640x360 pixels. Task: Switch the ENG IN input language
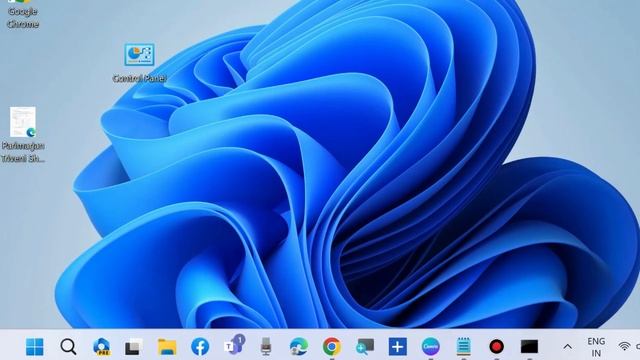(596, 347)
